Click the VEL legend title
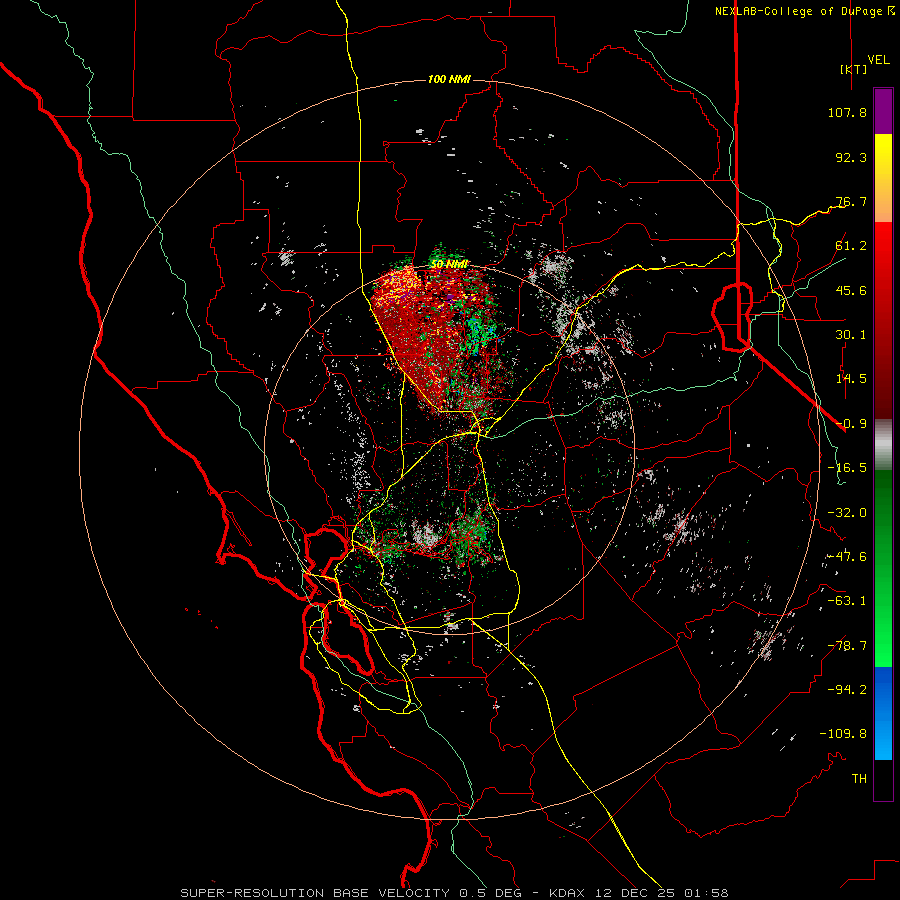Image resolution: width=900 pixels, height=900 pixels. (x=878, y=60)
